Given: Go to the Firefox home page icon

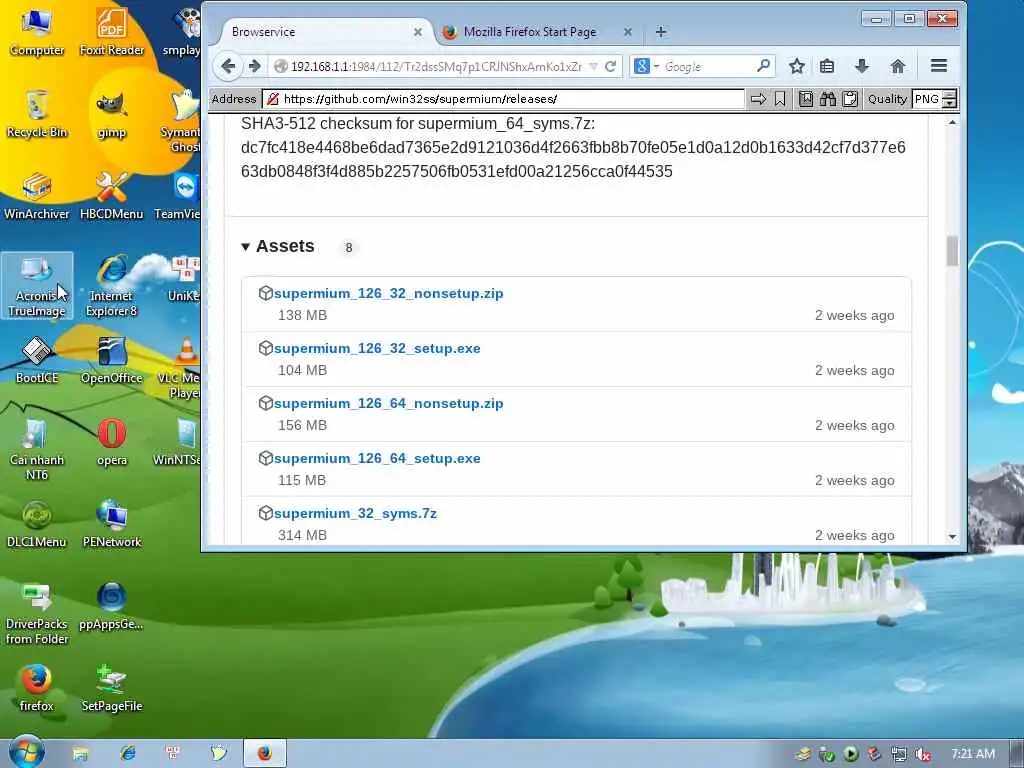Looking at the screenshot, I should 898,66.
